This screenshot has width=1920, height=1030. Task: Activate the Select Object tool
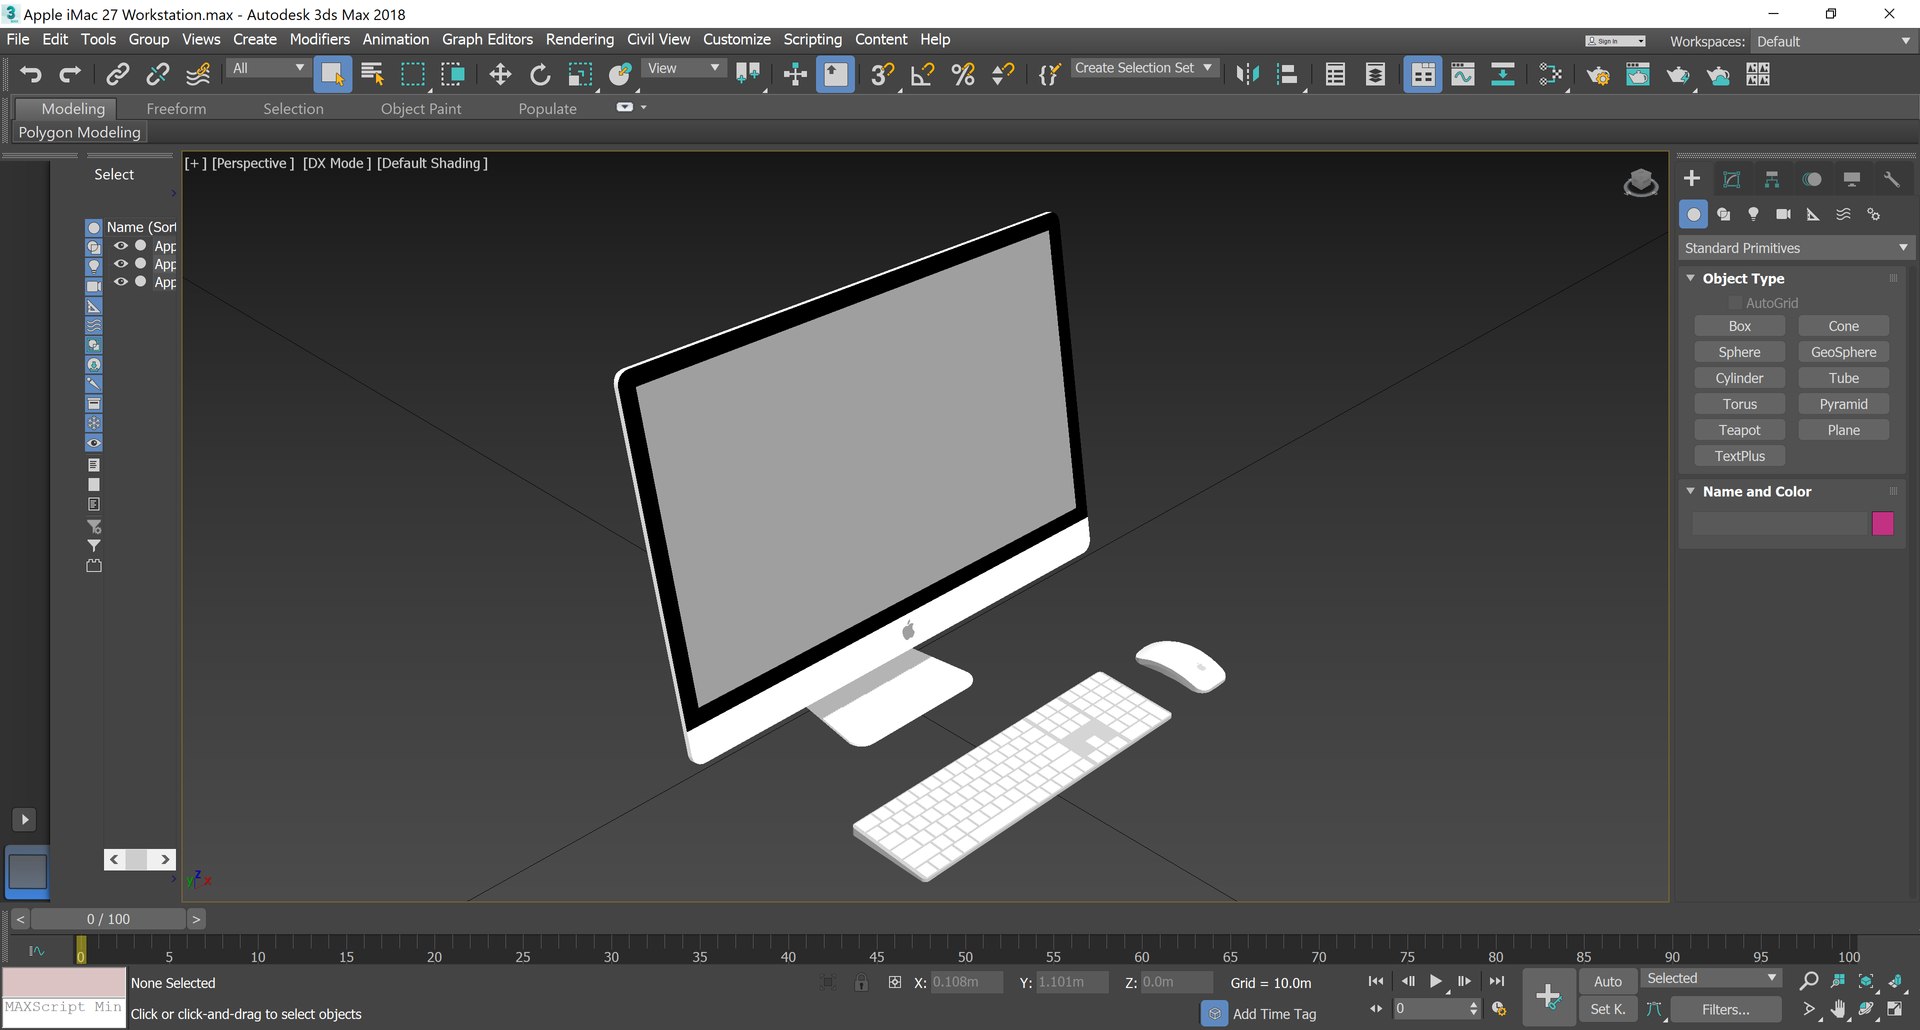pos(332,74)
